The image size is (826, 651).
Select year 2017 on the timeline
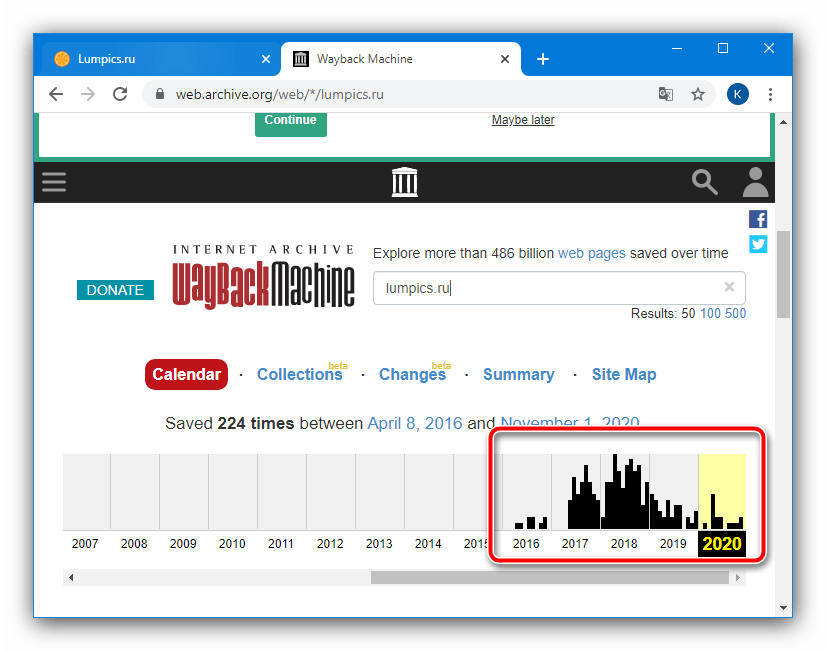tap(575, 544)
